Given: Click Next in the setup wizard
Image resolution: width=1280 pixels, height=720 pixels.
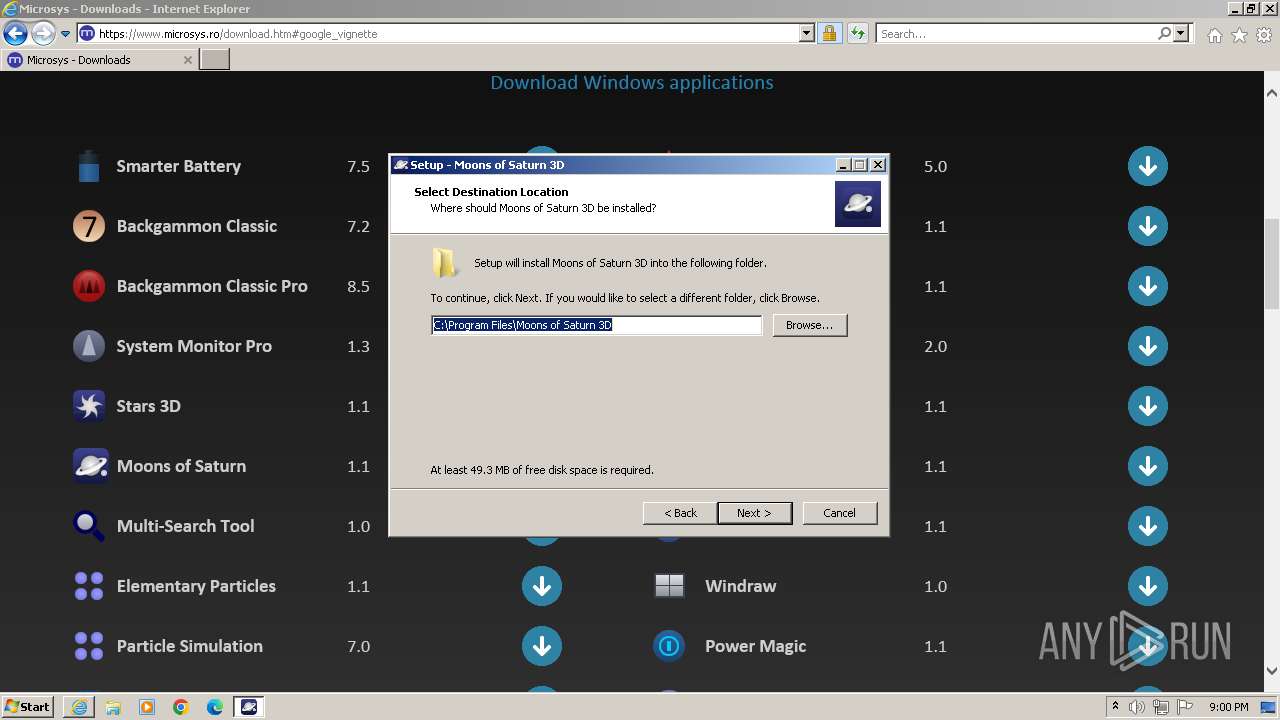Looking at the screenshot, I should (x=755, y=513).
